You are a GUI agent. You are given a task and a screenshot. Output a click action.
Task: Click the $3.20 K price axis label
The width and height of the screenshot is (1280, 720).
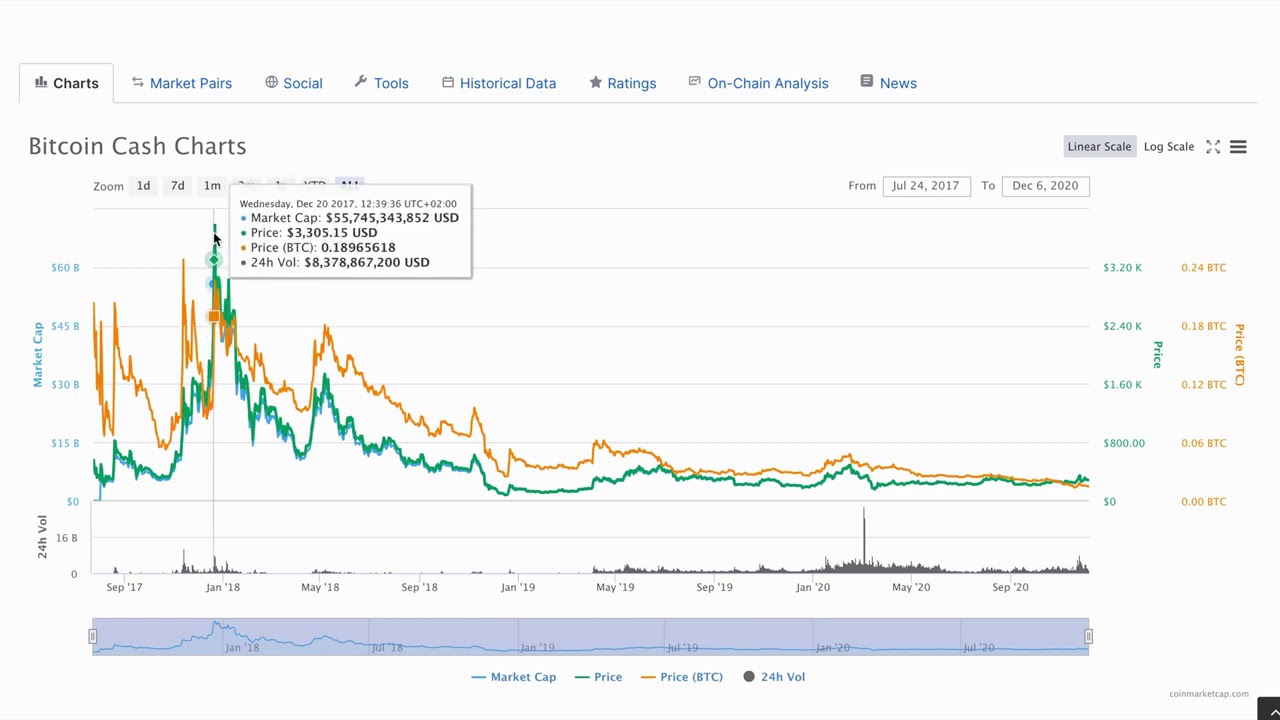(x=1122, y=268)
